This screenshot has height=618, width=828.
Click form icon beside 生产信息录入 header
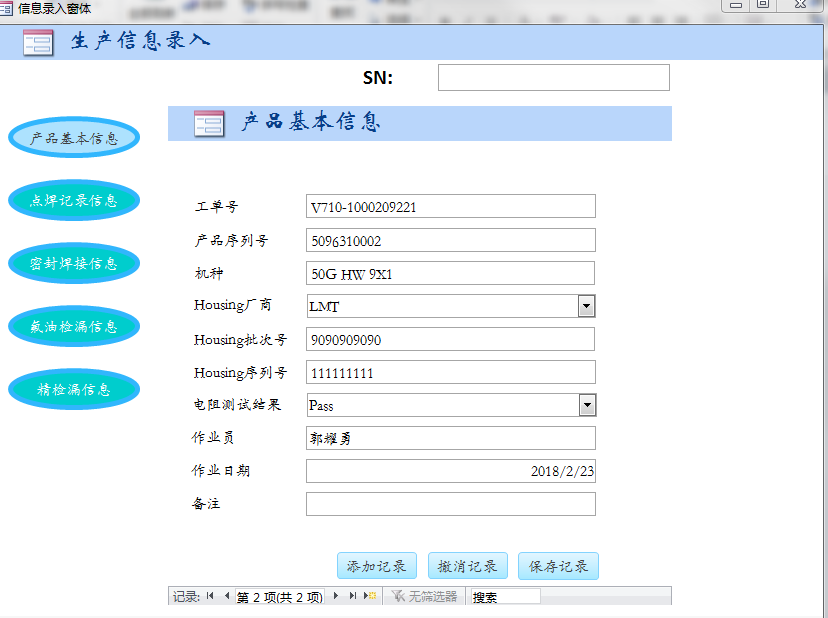(38, 43)
